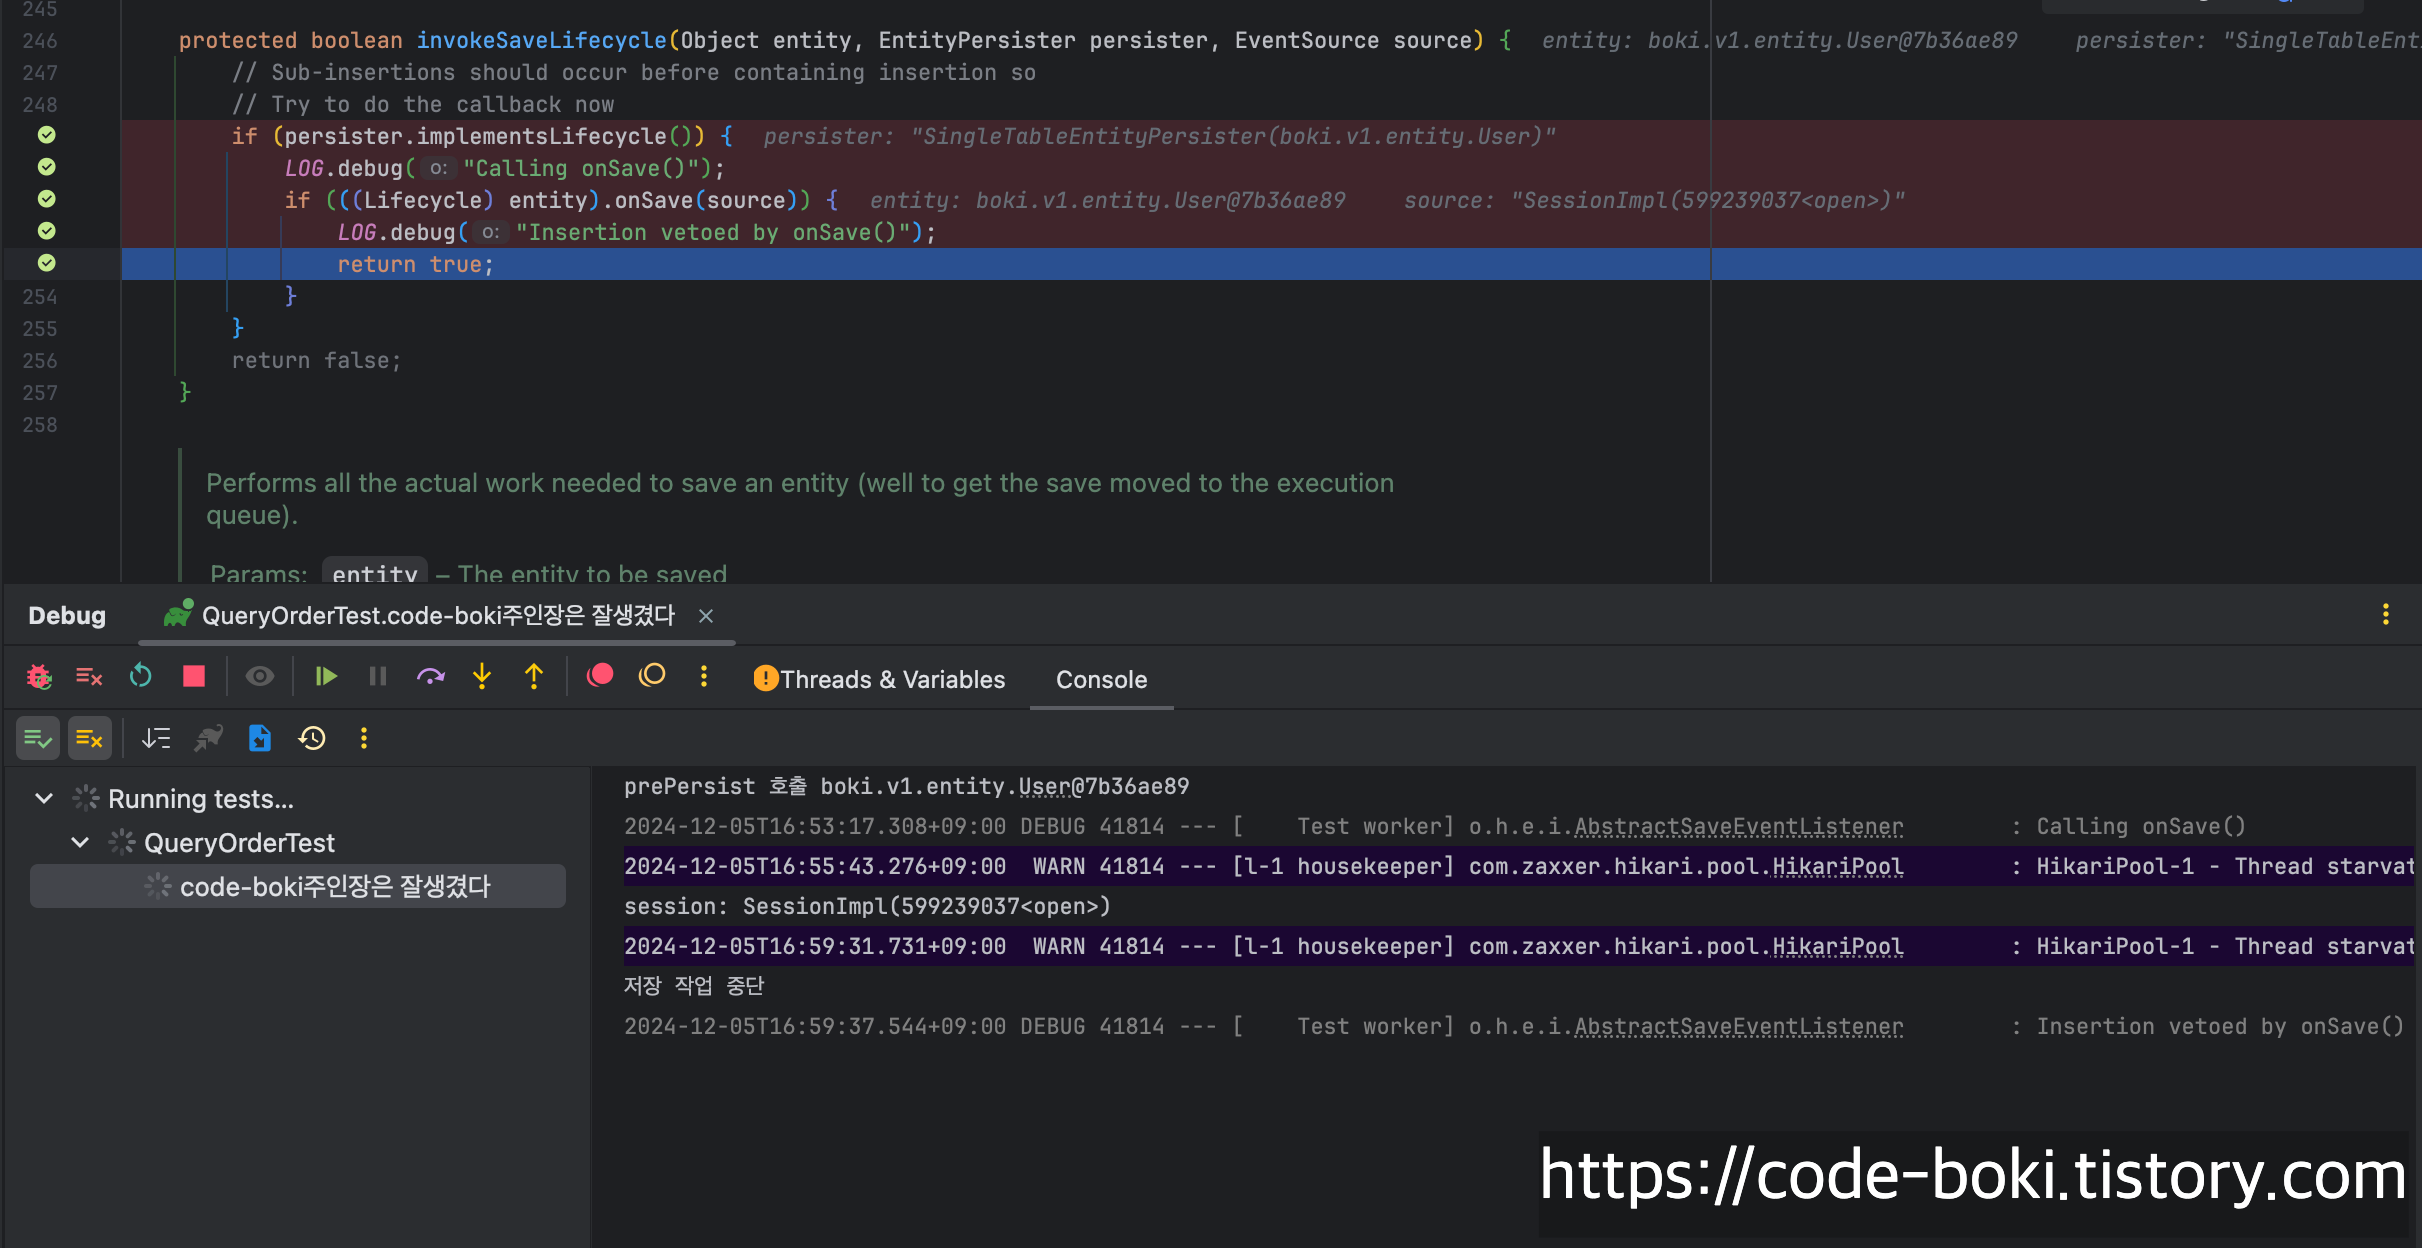The image size is (2422, 1248).
Task: Open more debug toolbar options menu
Action: click(704, 677)
